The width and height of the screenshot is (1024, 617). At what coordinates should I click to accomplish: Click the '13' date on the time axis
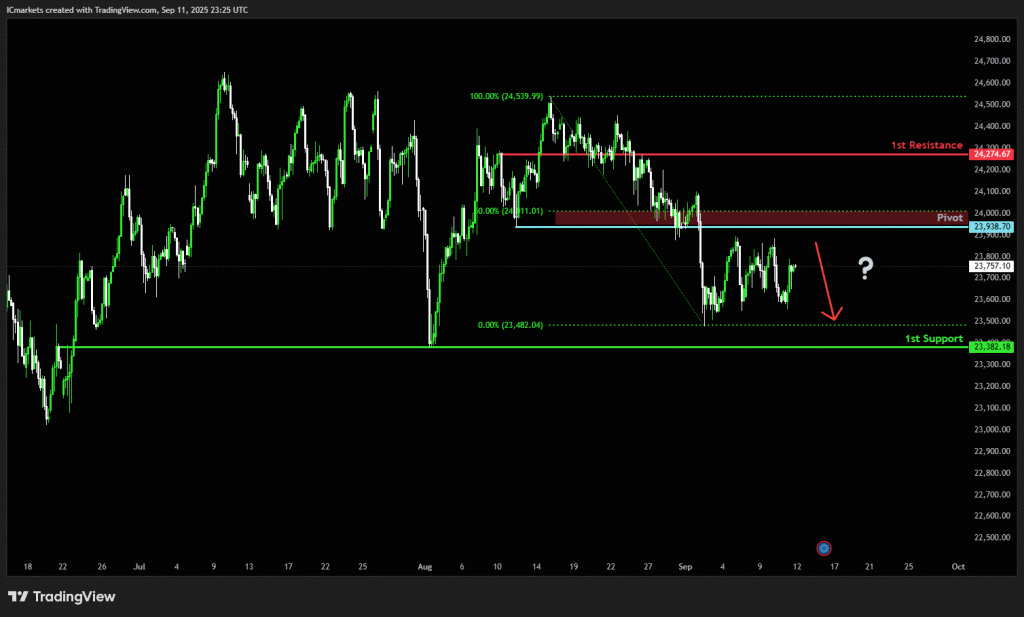point(249,567)
